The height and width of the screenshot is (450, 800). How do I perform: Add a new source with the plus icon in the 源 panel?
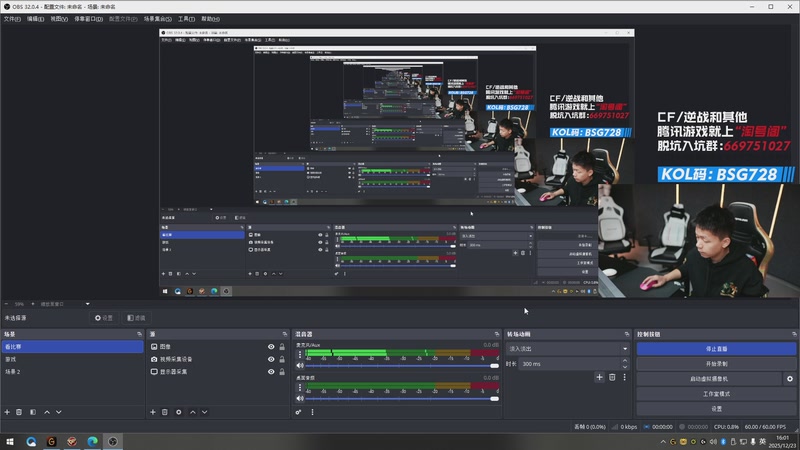click(x=153, y=412)
